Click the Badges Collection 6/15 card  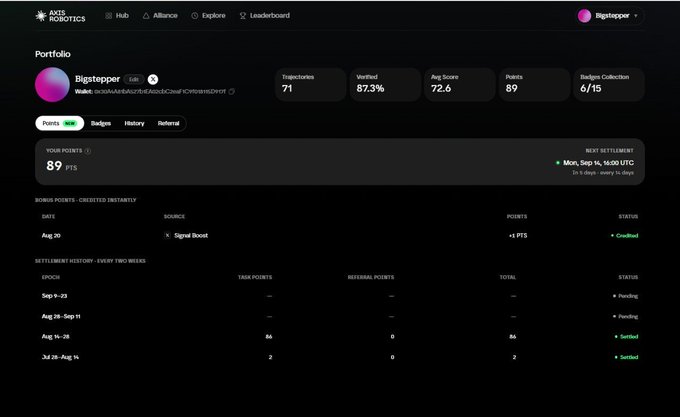[609, 85]
